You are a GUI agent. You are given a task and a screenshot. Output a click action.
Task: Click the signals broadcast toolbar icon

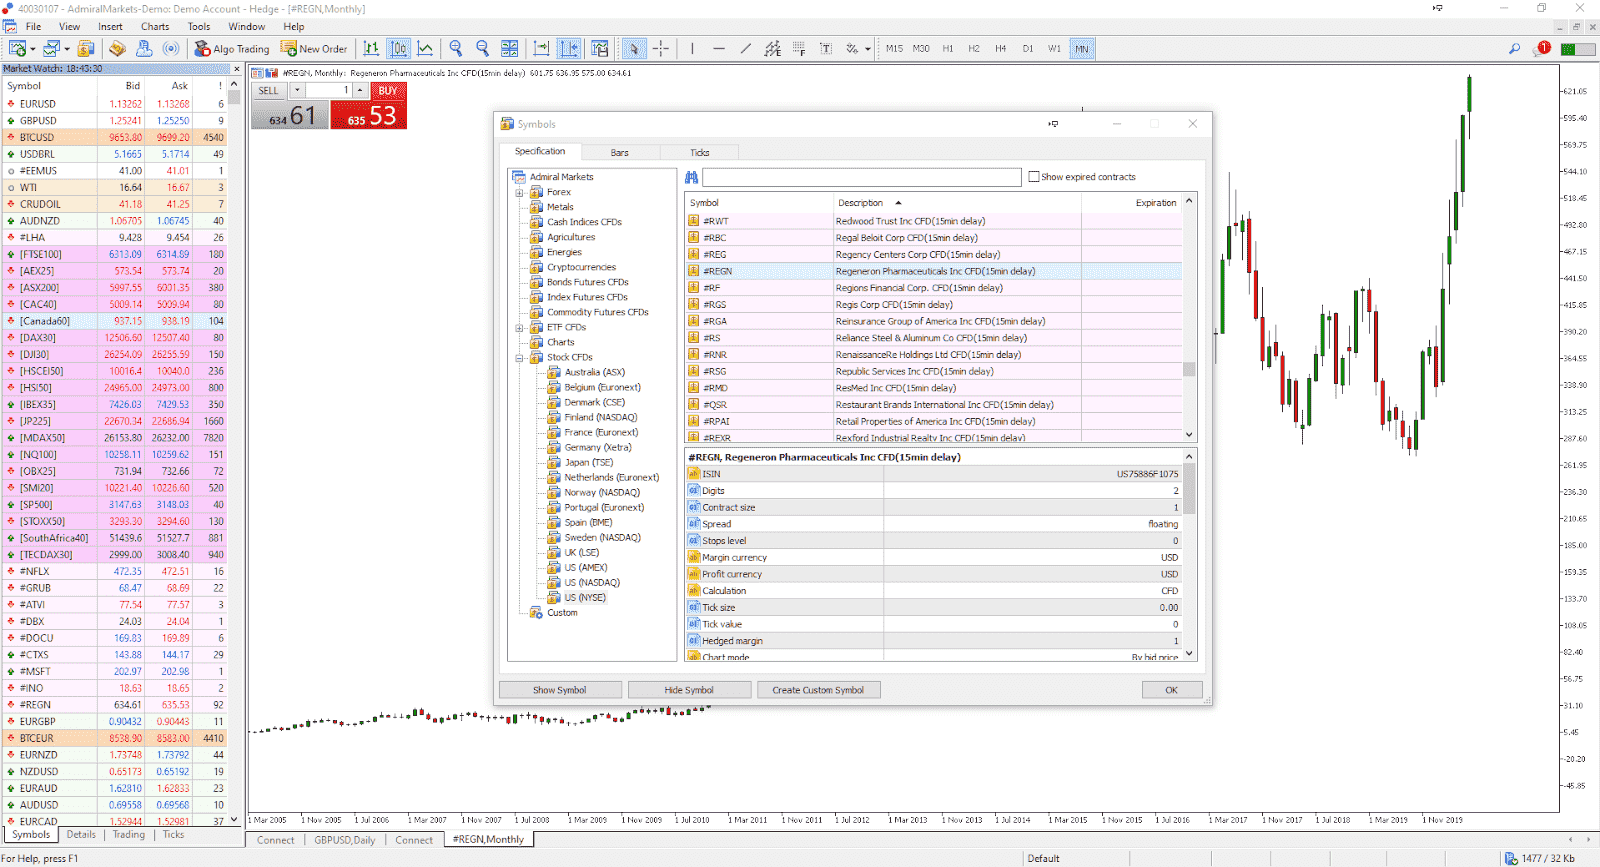171,48
